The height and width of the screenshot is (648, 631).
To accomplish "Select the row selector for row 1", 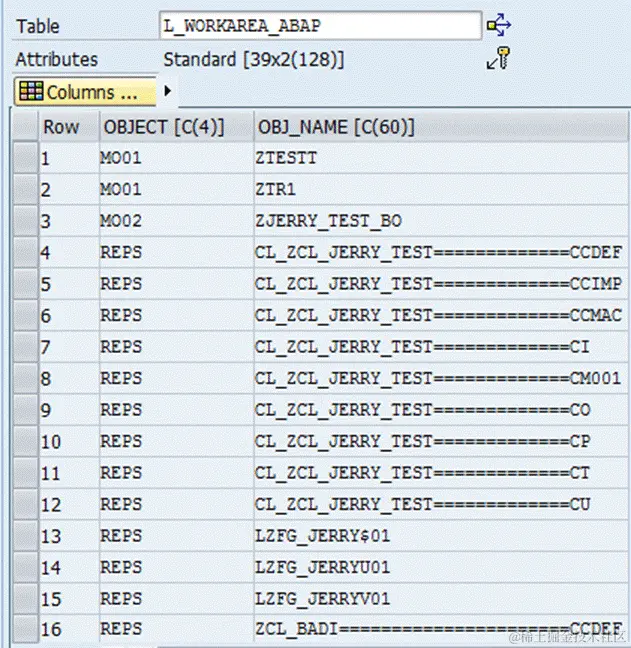I will pyautogui.click(x=26, y=158).
